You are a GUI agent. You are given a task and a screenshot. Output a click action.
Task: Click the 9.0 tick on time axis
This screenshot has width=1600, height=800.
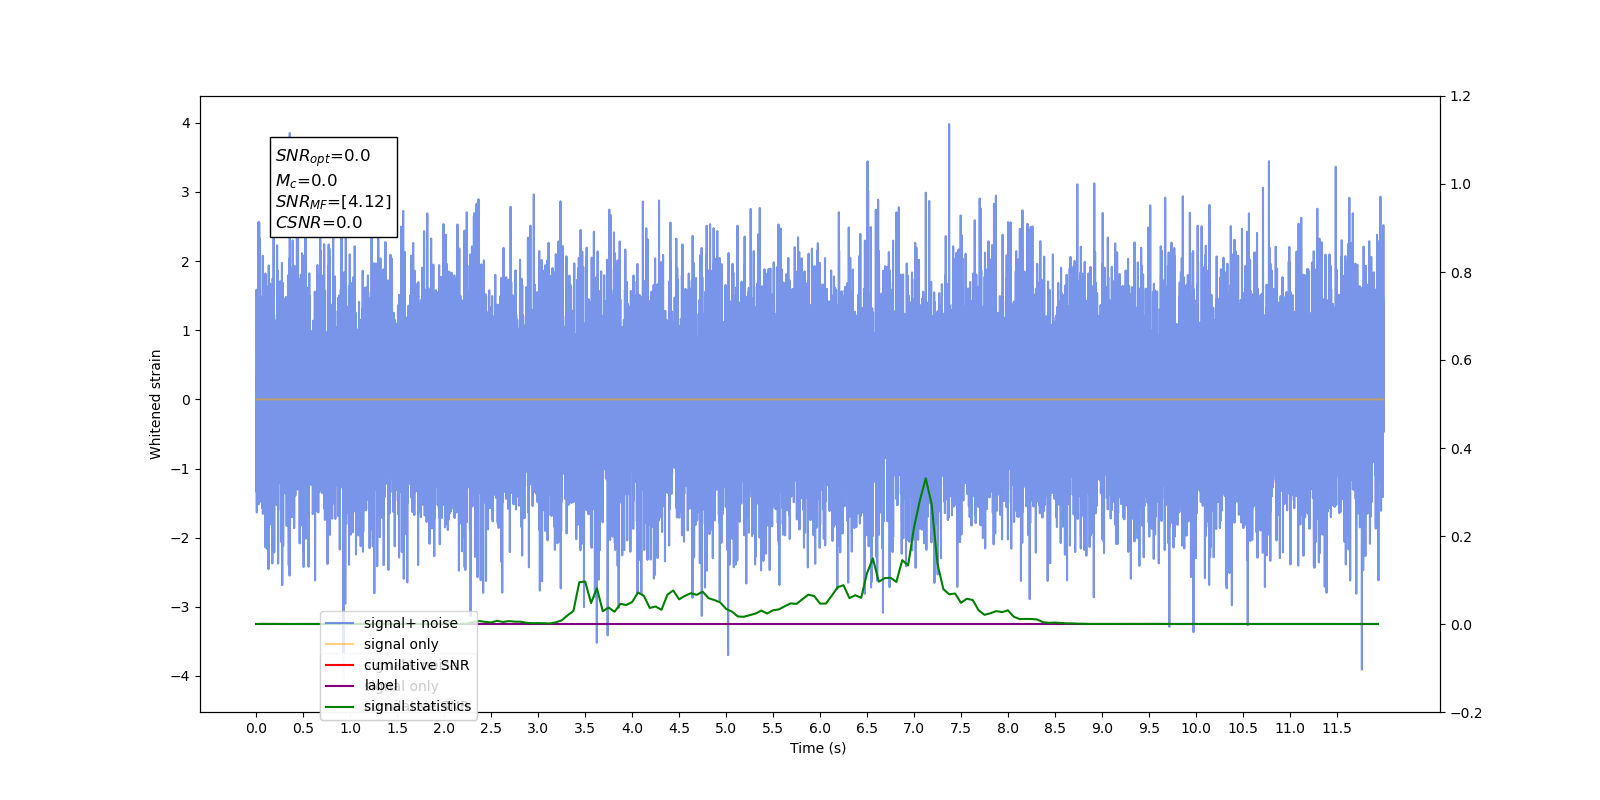click(1102, 728)
